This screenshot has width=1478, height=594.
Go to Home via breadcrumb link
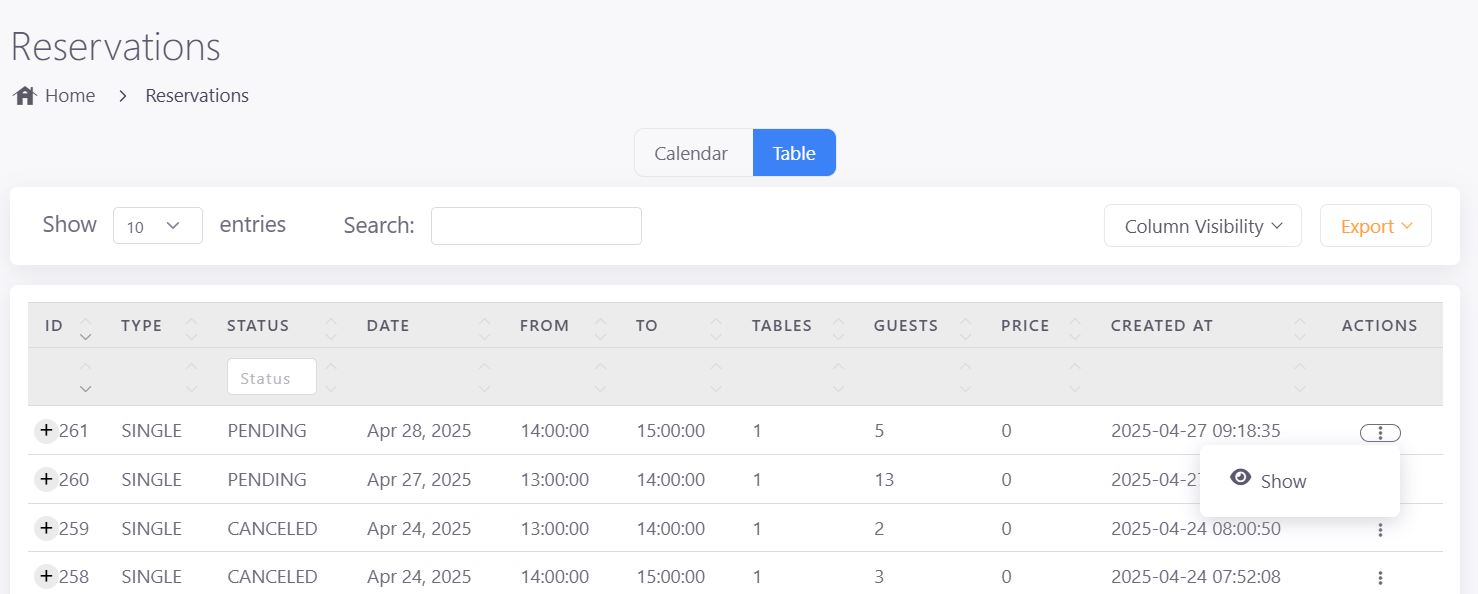point(70,96)
